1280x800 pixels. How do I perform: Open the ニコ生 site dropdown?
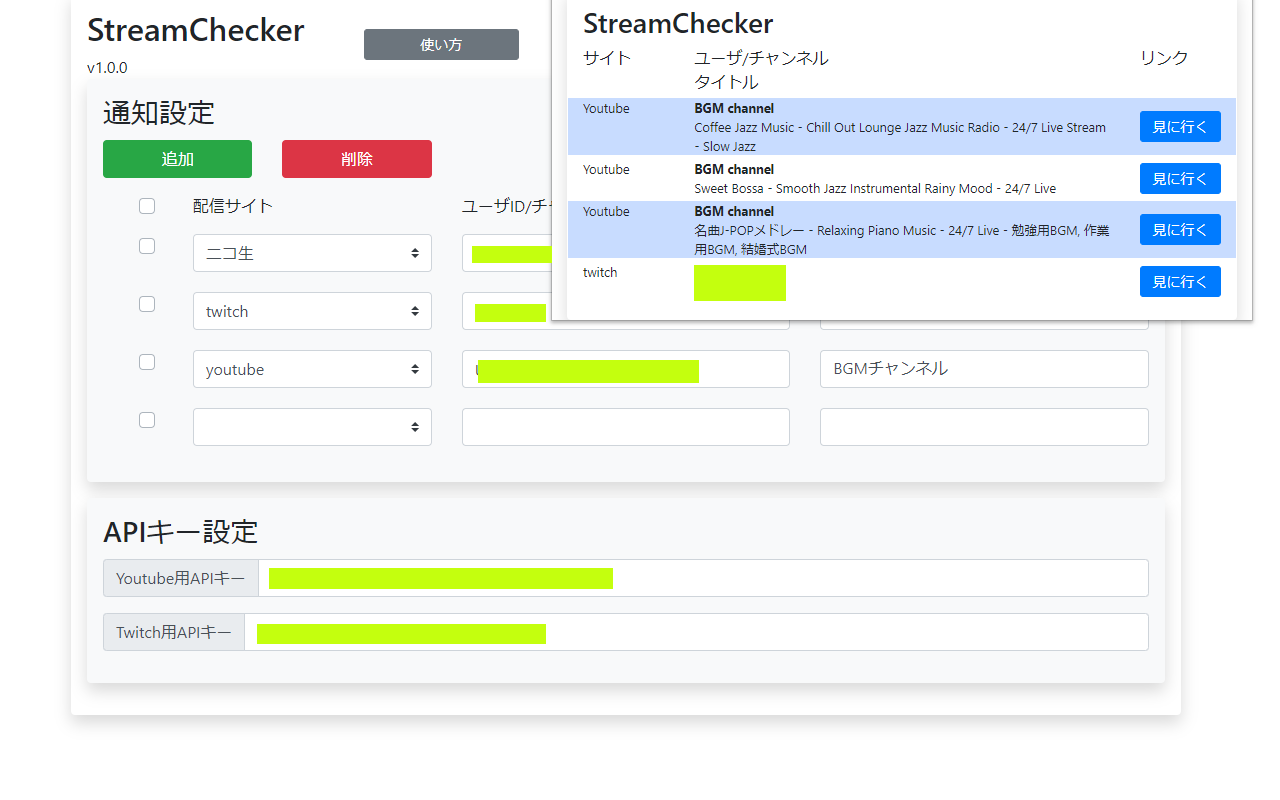point(312,253)
